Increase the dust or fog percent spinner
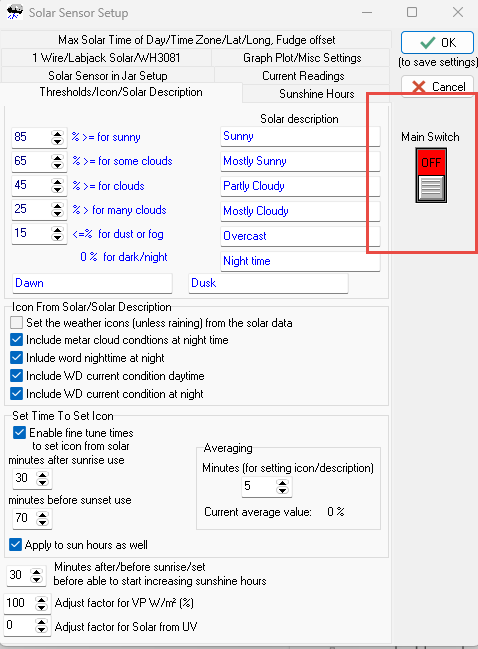This screenshot has width=478, height=649. coord(58,230)
